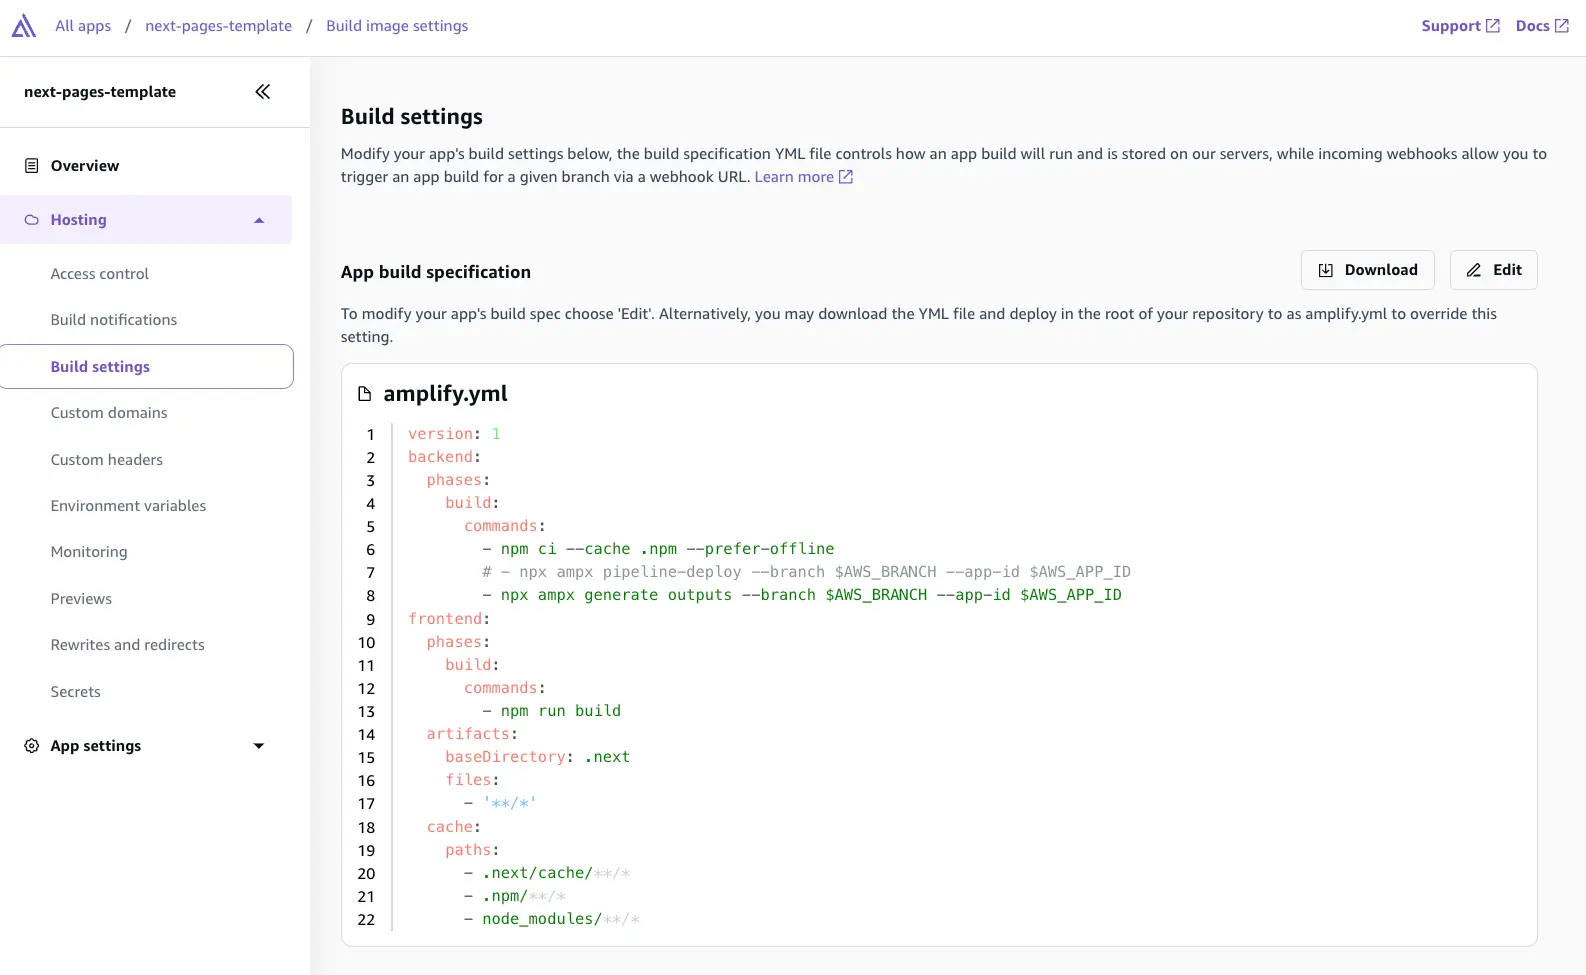Edit the app build specification
This screenshot has height=975, width=1586.
1493,270
